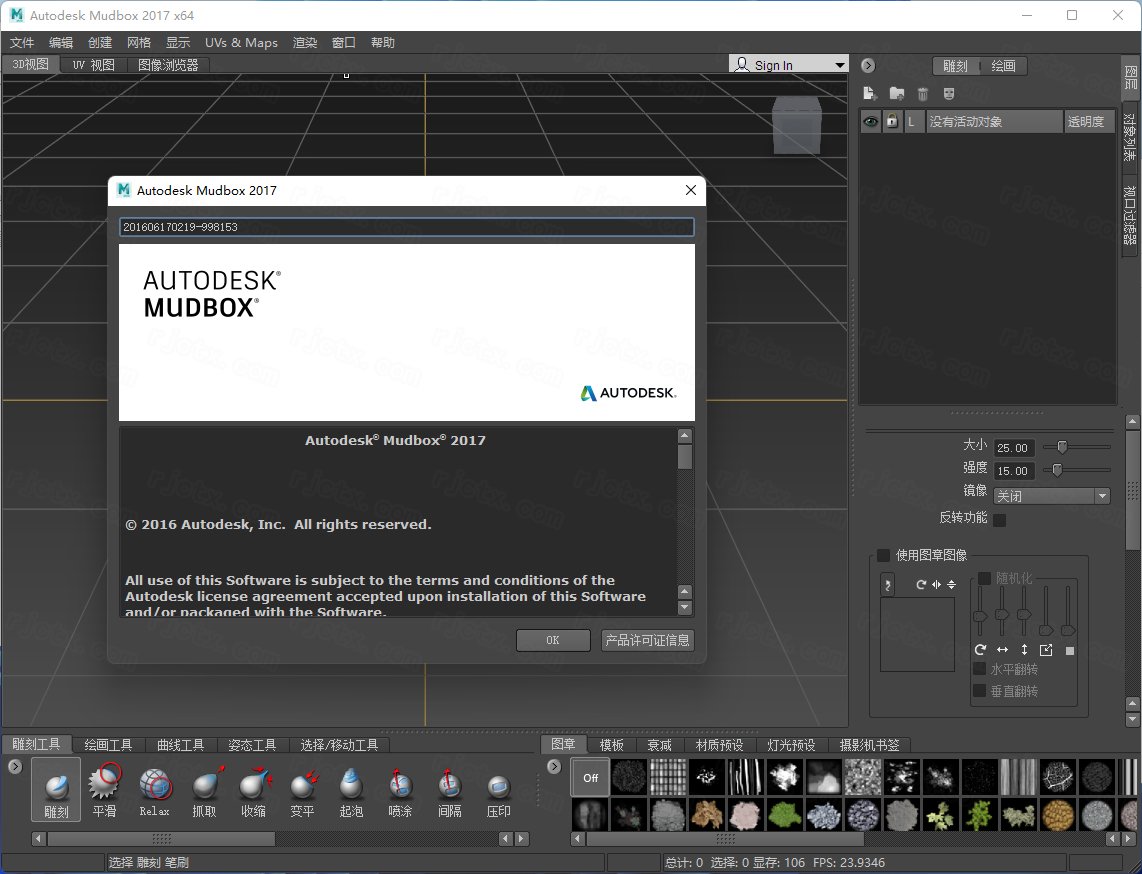Toggle the layer visibility eye icon
The width and height of the screenshot is (1142, 874).
(x=870, y=121)
